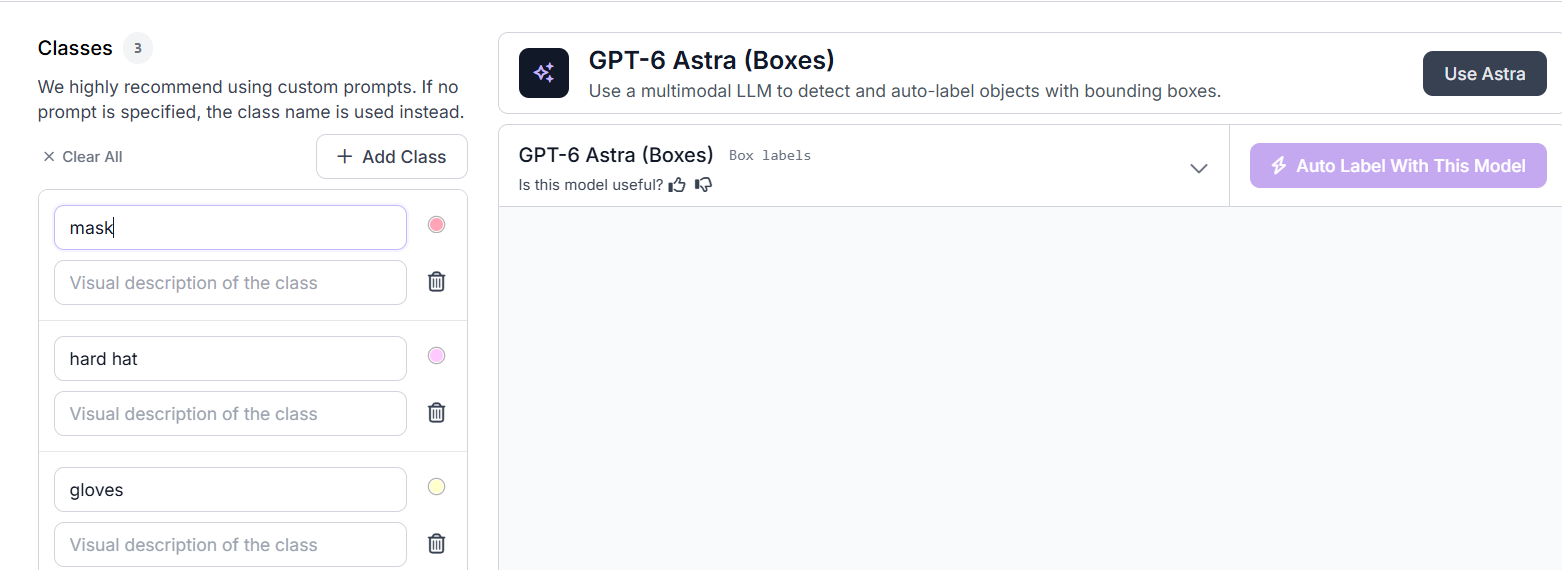Viewport: 1562px width, 570px height.
Task: Click the gloves class name field
Action: 230,490
